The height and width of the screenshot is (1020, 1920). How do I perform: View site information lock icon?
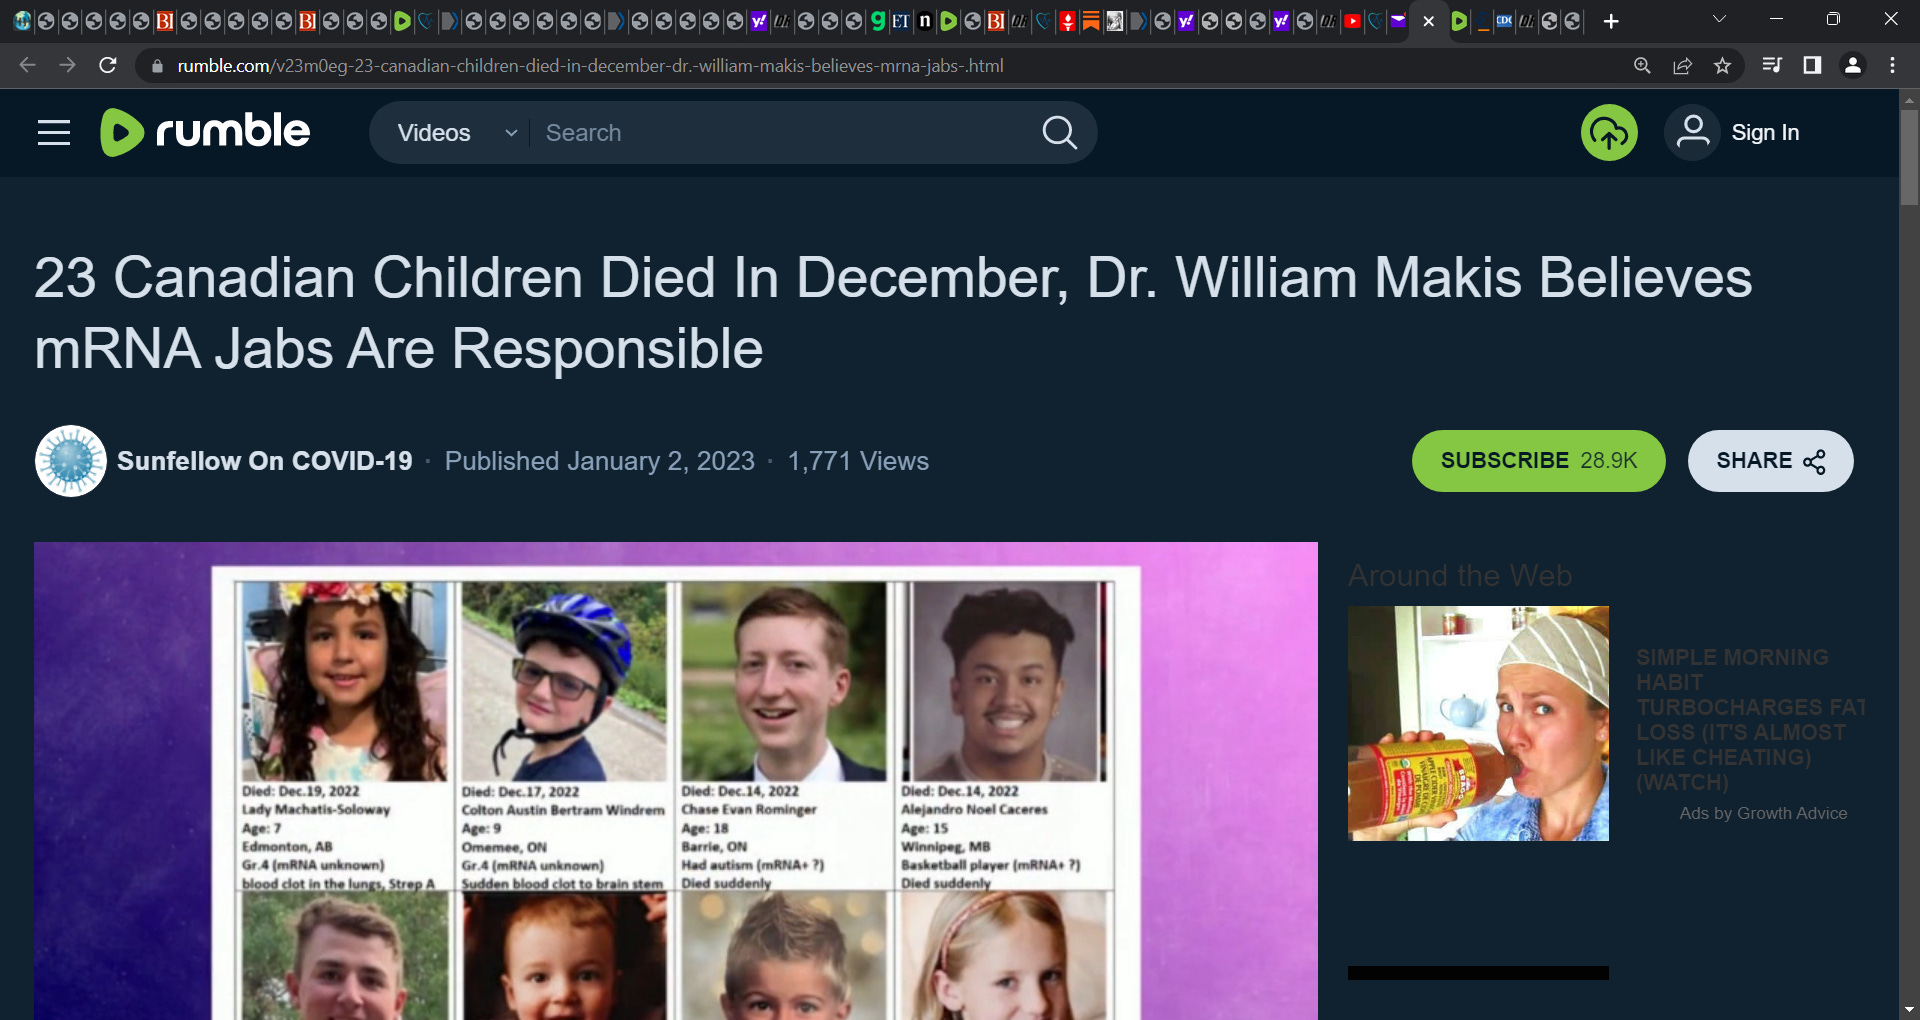pos(157,66)
